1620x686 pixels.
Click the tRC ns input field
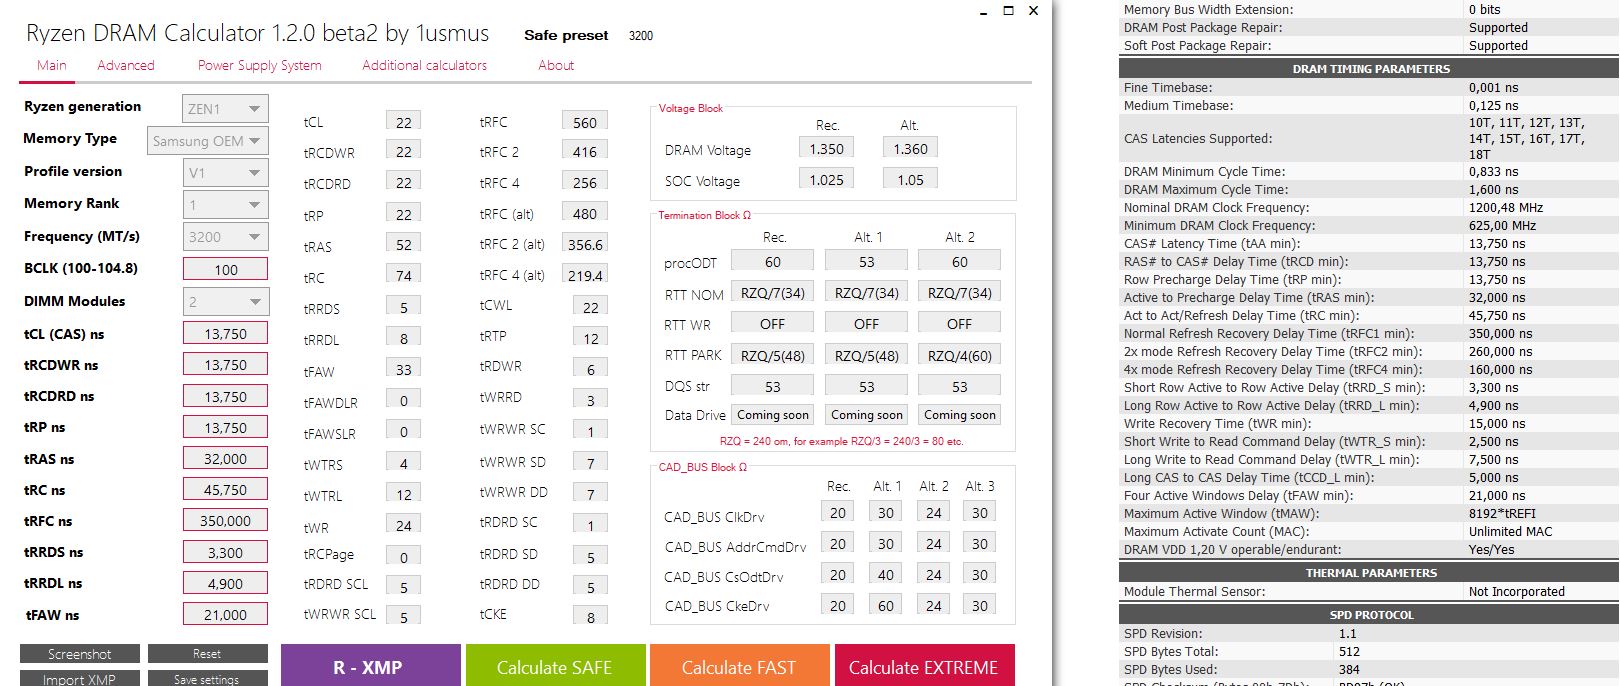click(x=225, y=489)
